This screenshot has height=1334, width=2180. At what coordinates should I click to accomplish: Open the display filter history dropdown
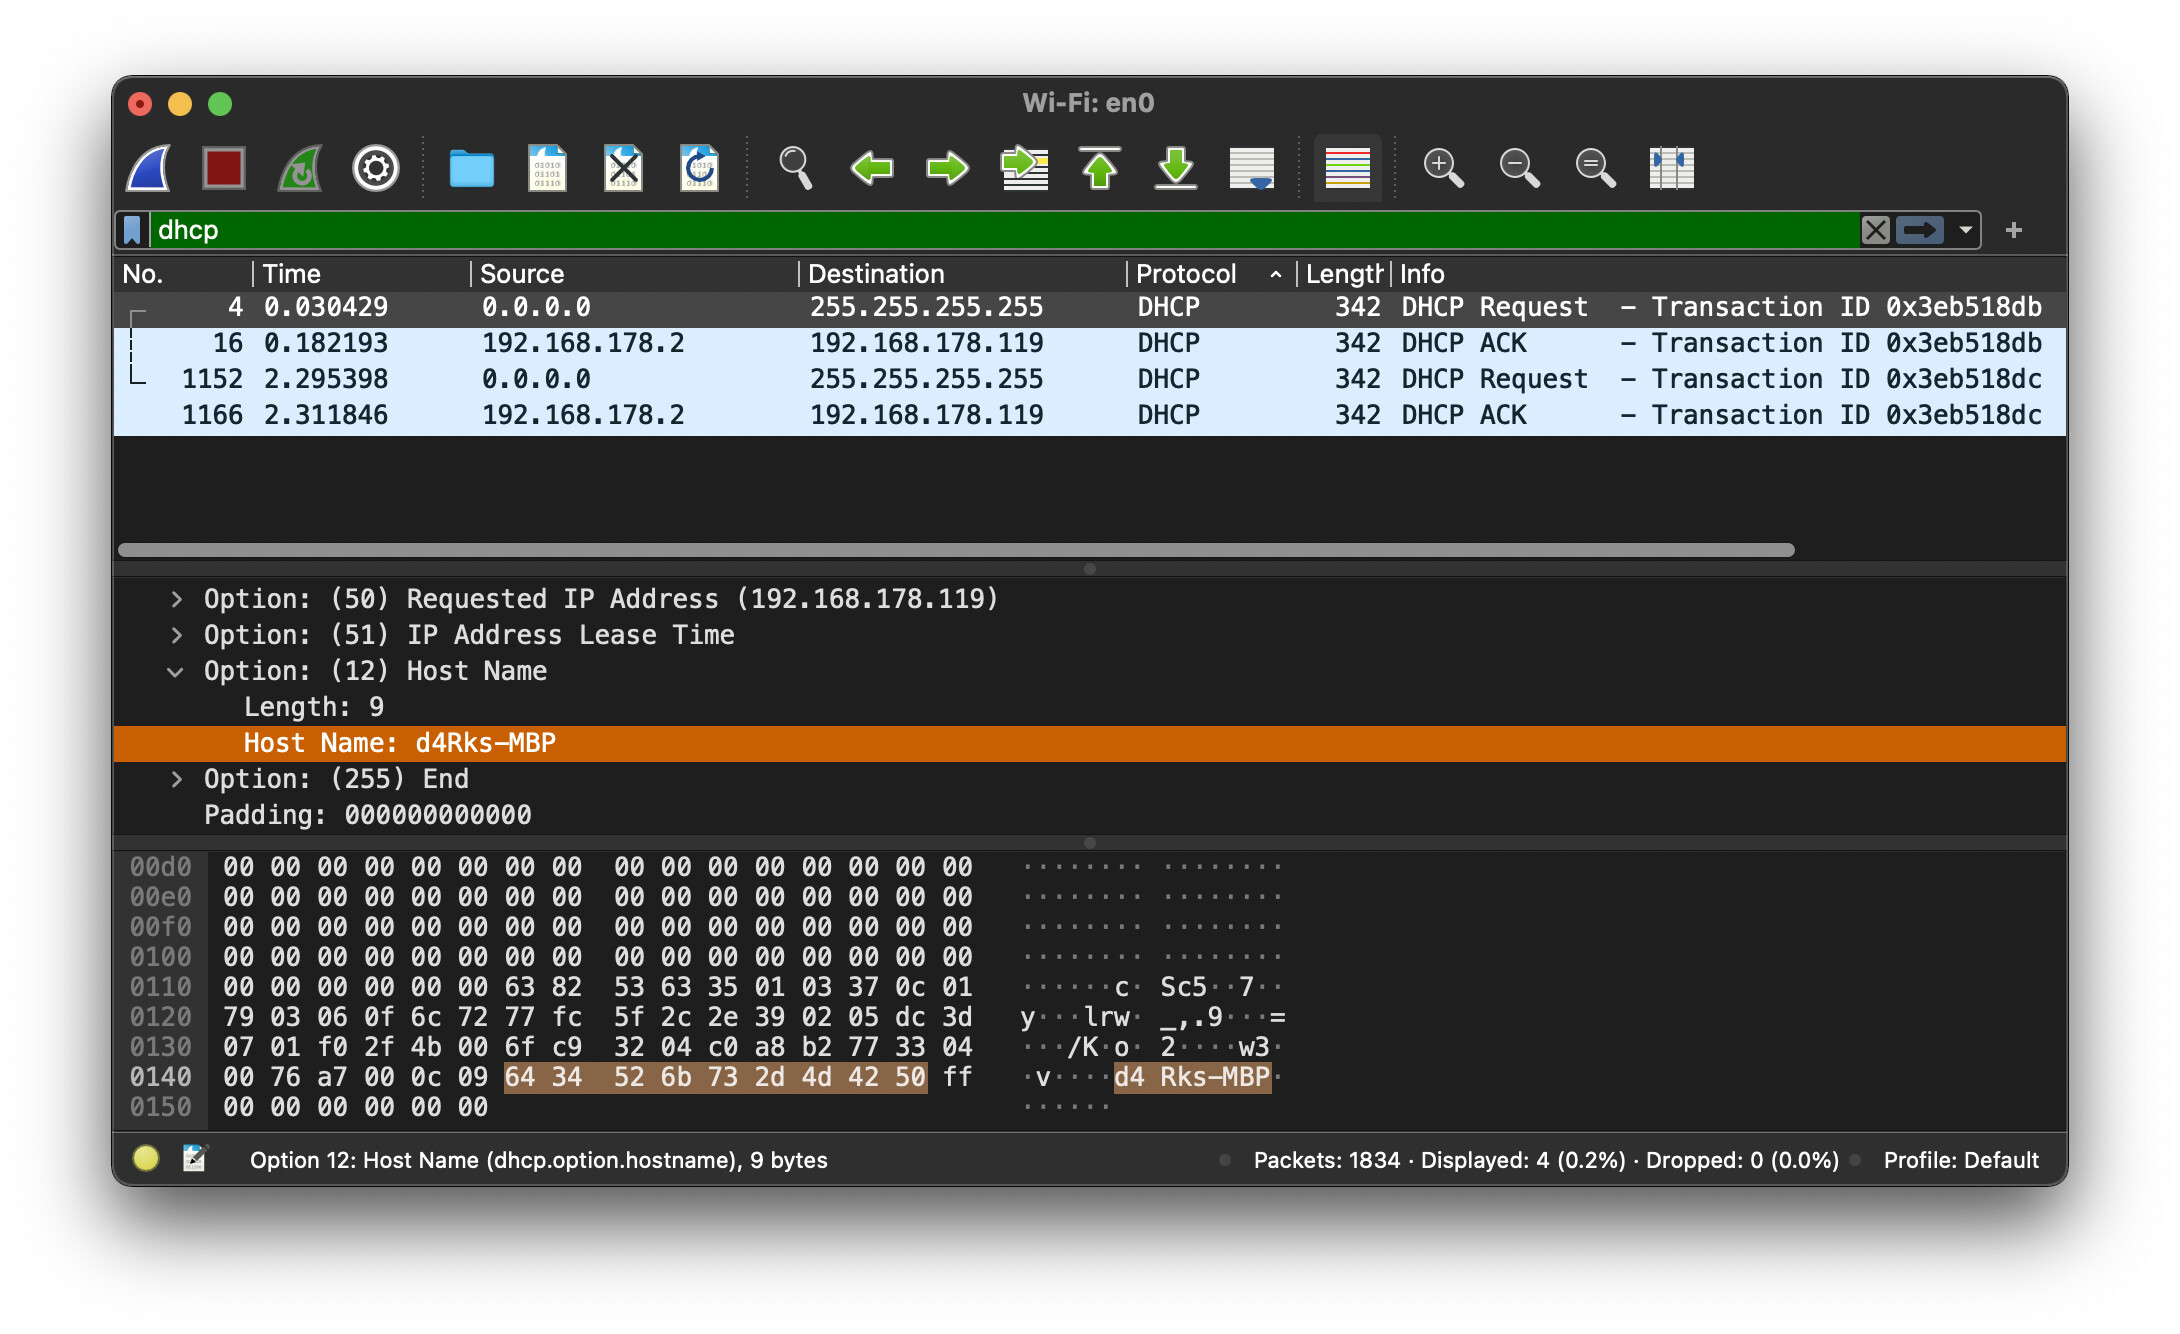tap(1965, 230)
